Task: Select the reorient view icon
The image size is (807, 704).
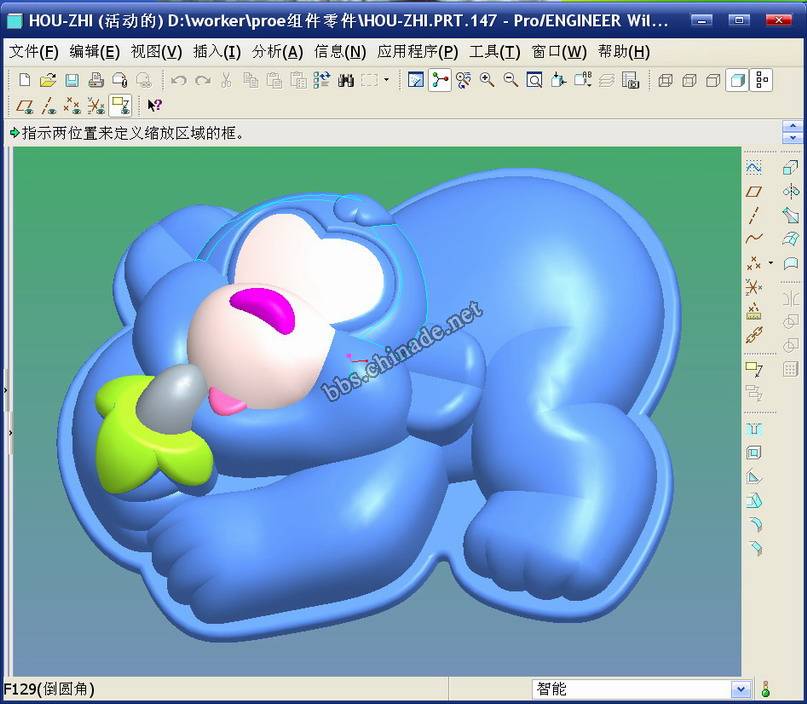Action: (x=559, y=80)
